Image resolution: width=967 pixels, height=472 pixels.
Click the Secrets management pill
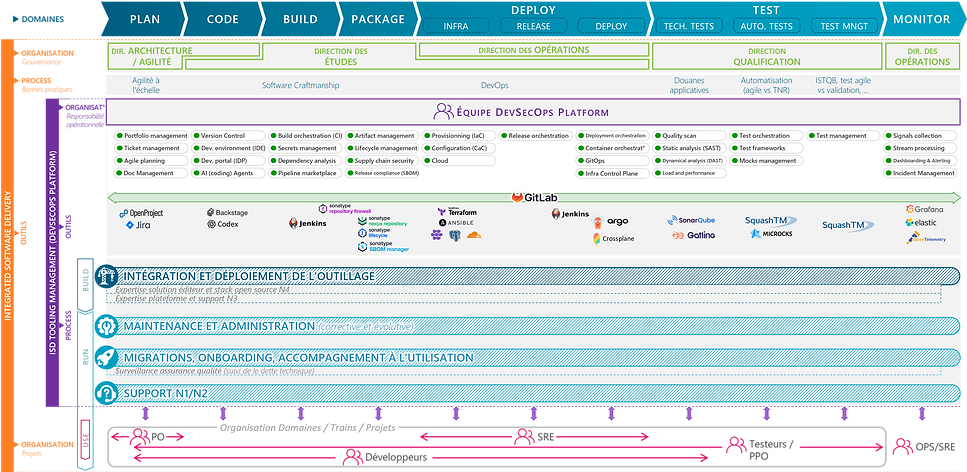click(x=305, y=148)
